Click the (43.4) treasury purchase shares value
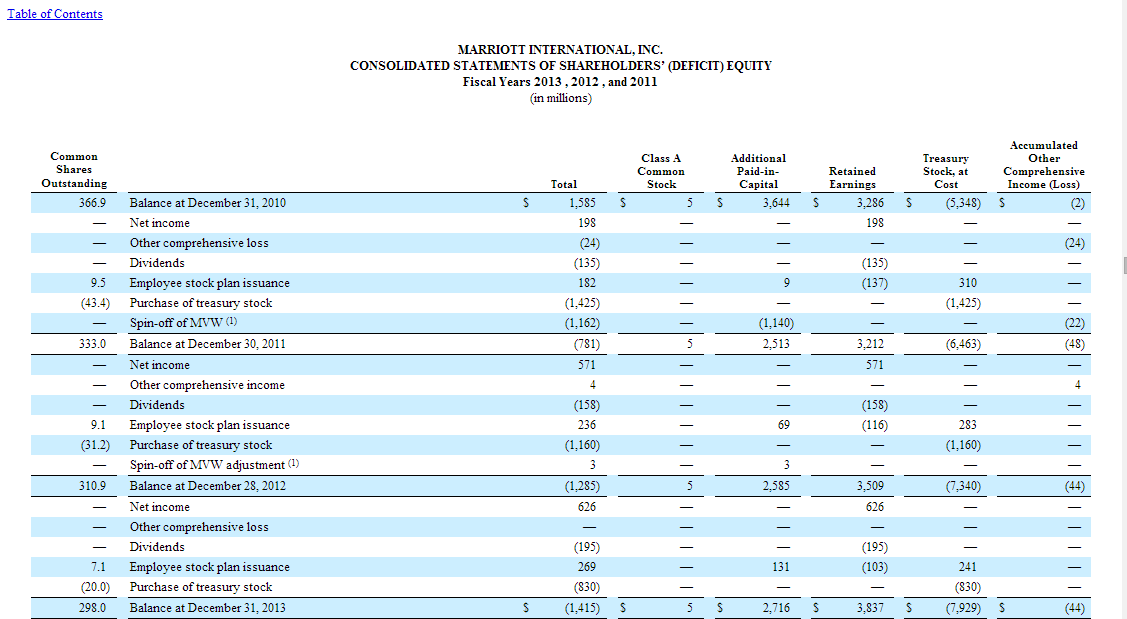The width and height of the screenshot is (1127, 619). 95,303
